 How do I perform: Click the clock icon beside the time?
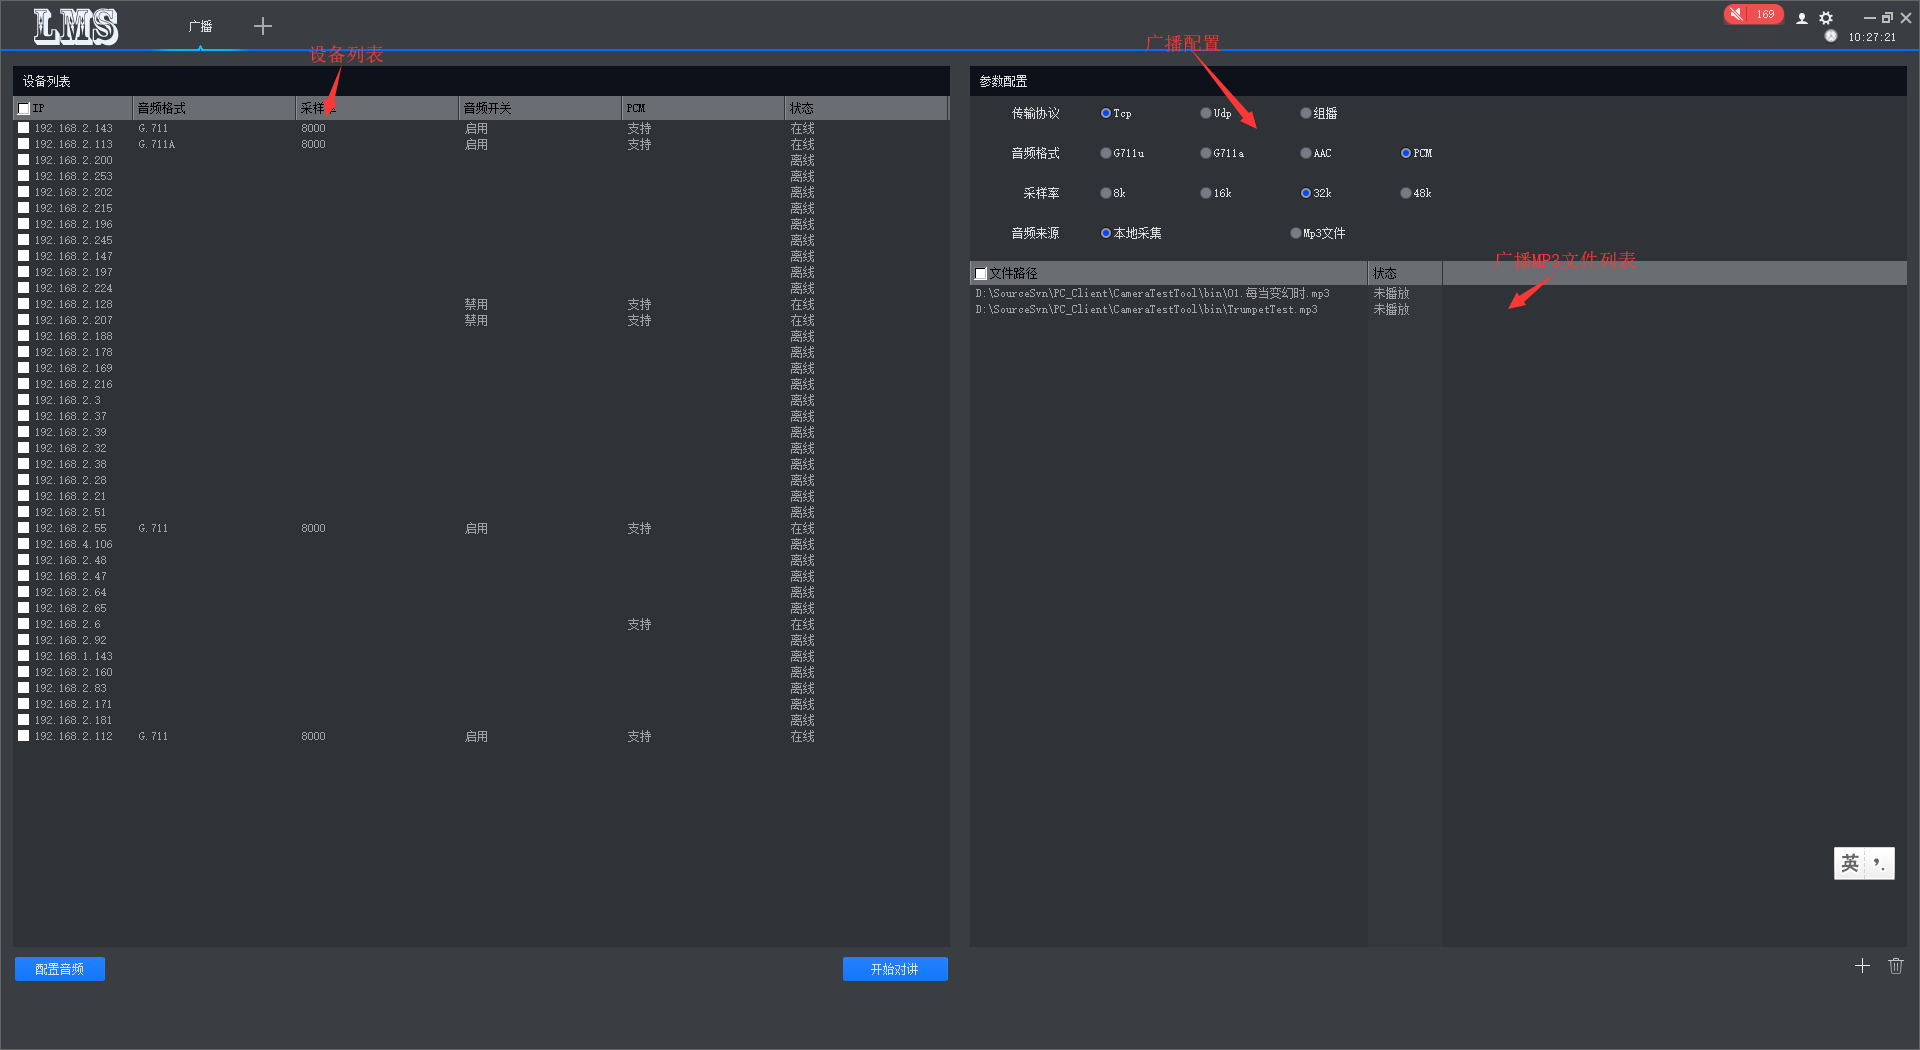1831,37
